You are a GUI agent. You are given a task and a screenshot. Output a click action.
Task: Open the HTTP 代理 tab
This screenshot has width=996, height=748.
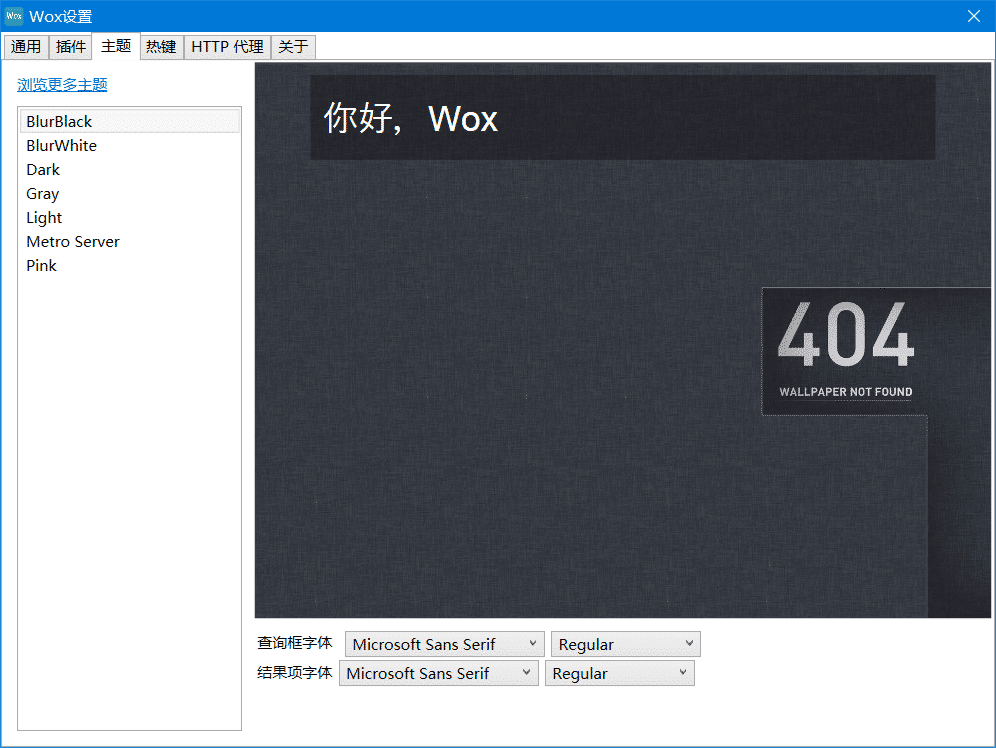[227, 47]
